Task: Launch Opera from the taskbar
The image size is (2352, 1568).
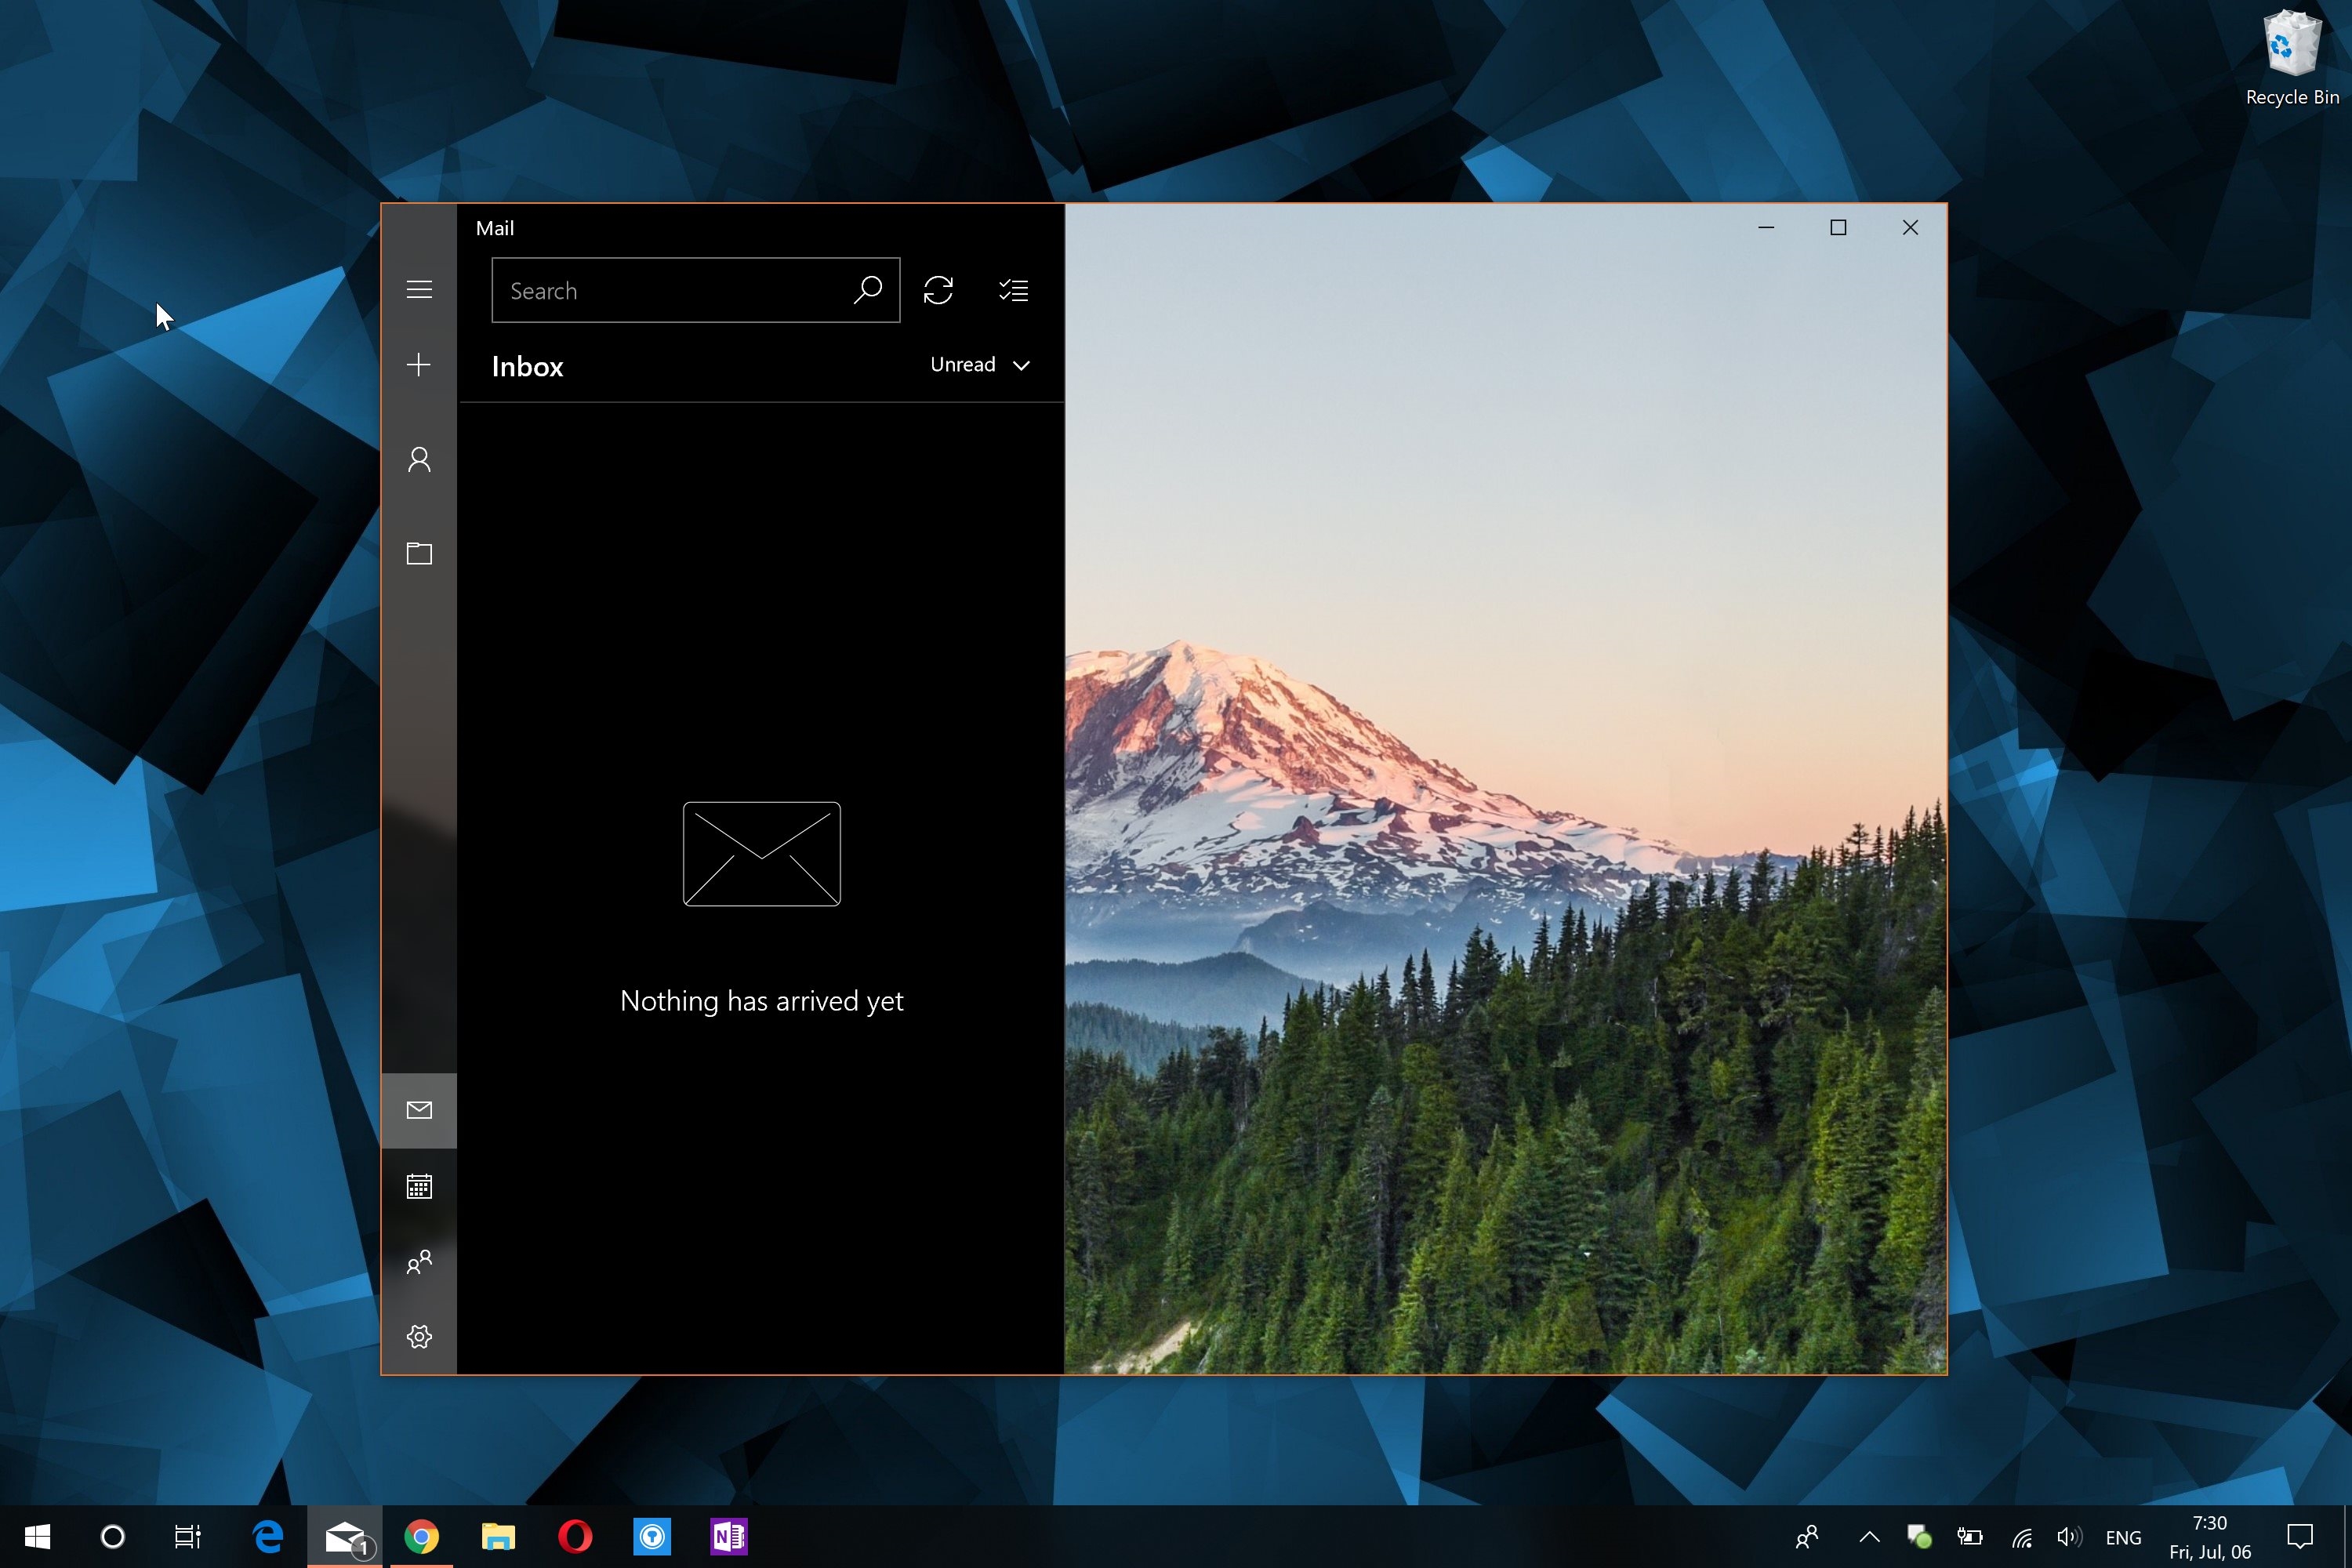Action: coord(575,1536)
